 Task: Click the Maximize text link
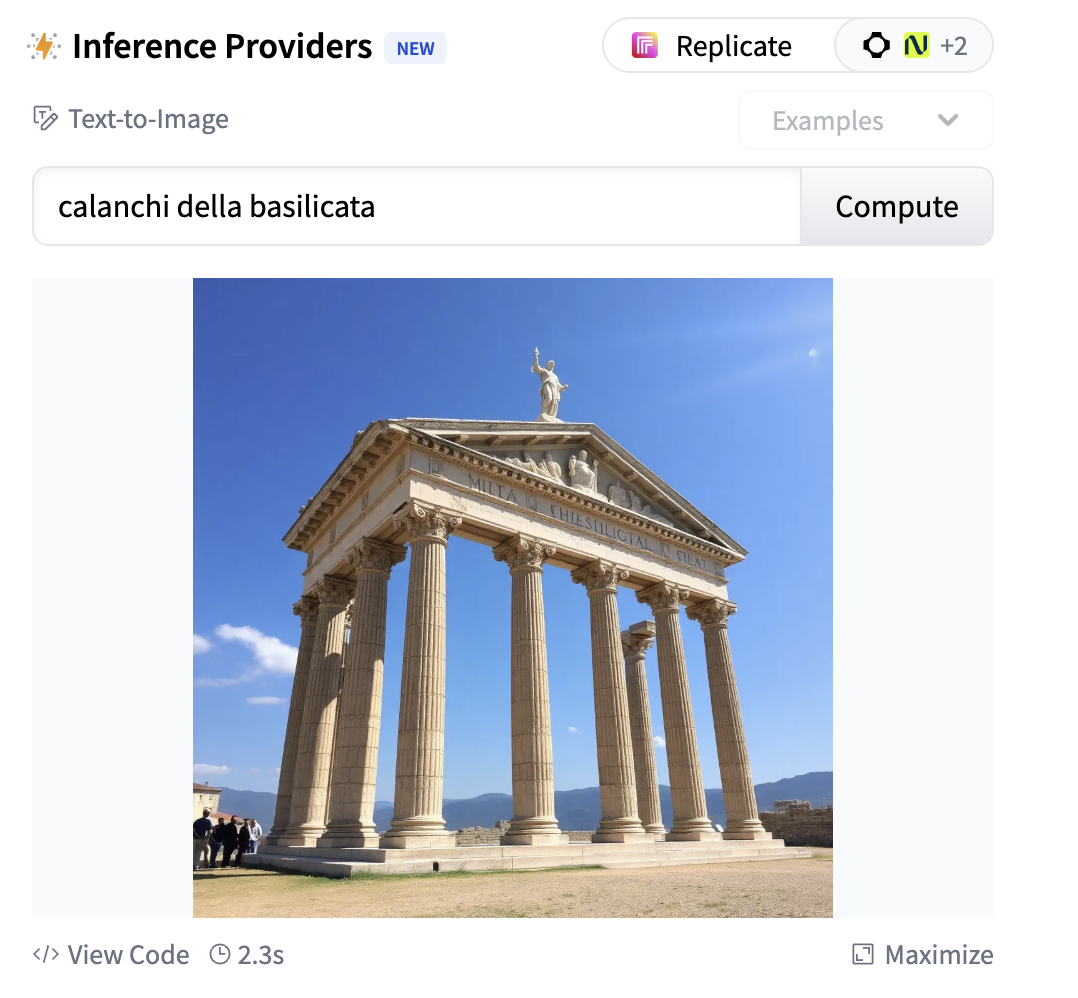coord(938,954)
